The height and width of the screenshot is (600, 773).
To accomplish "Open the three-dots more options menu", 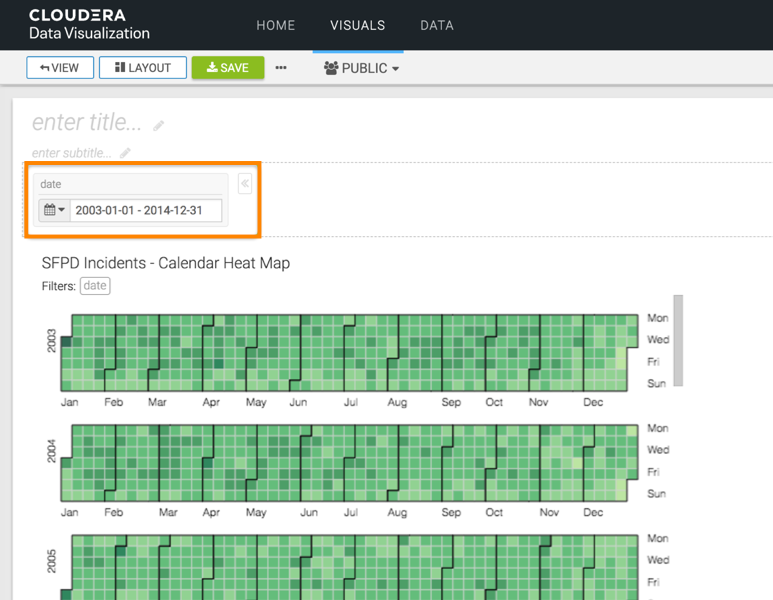I will click(x=281, y=68).
